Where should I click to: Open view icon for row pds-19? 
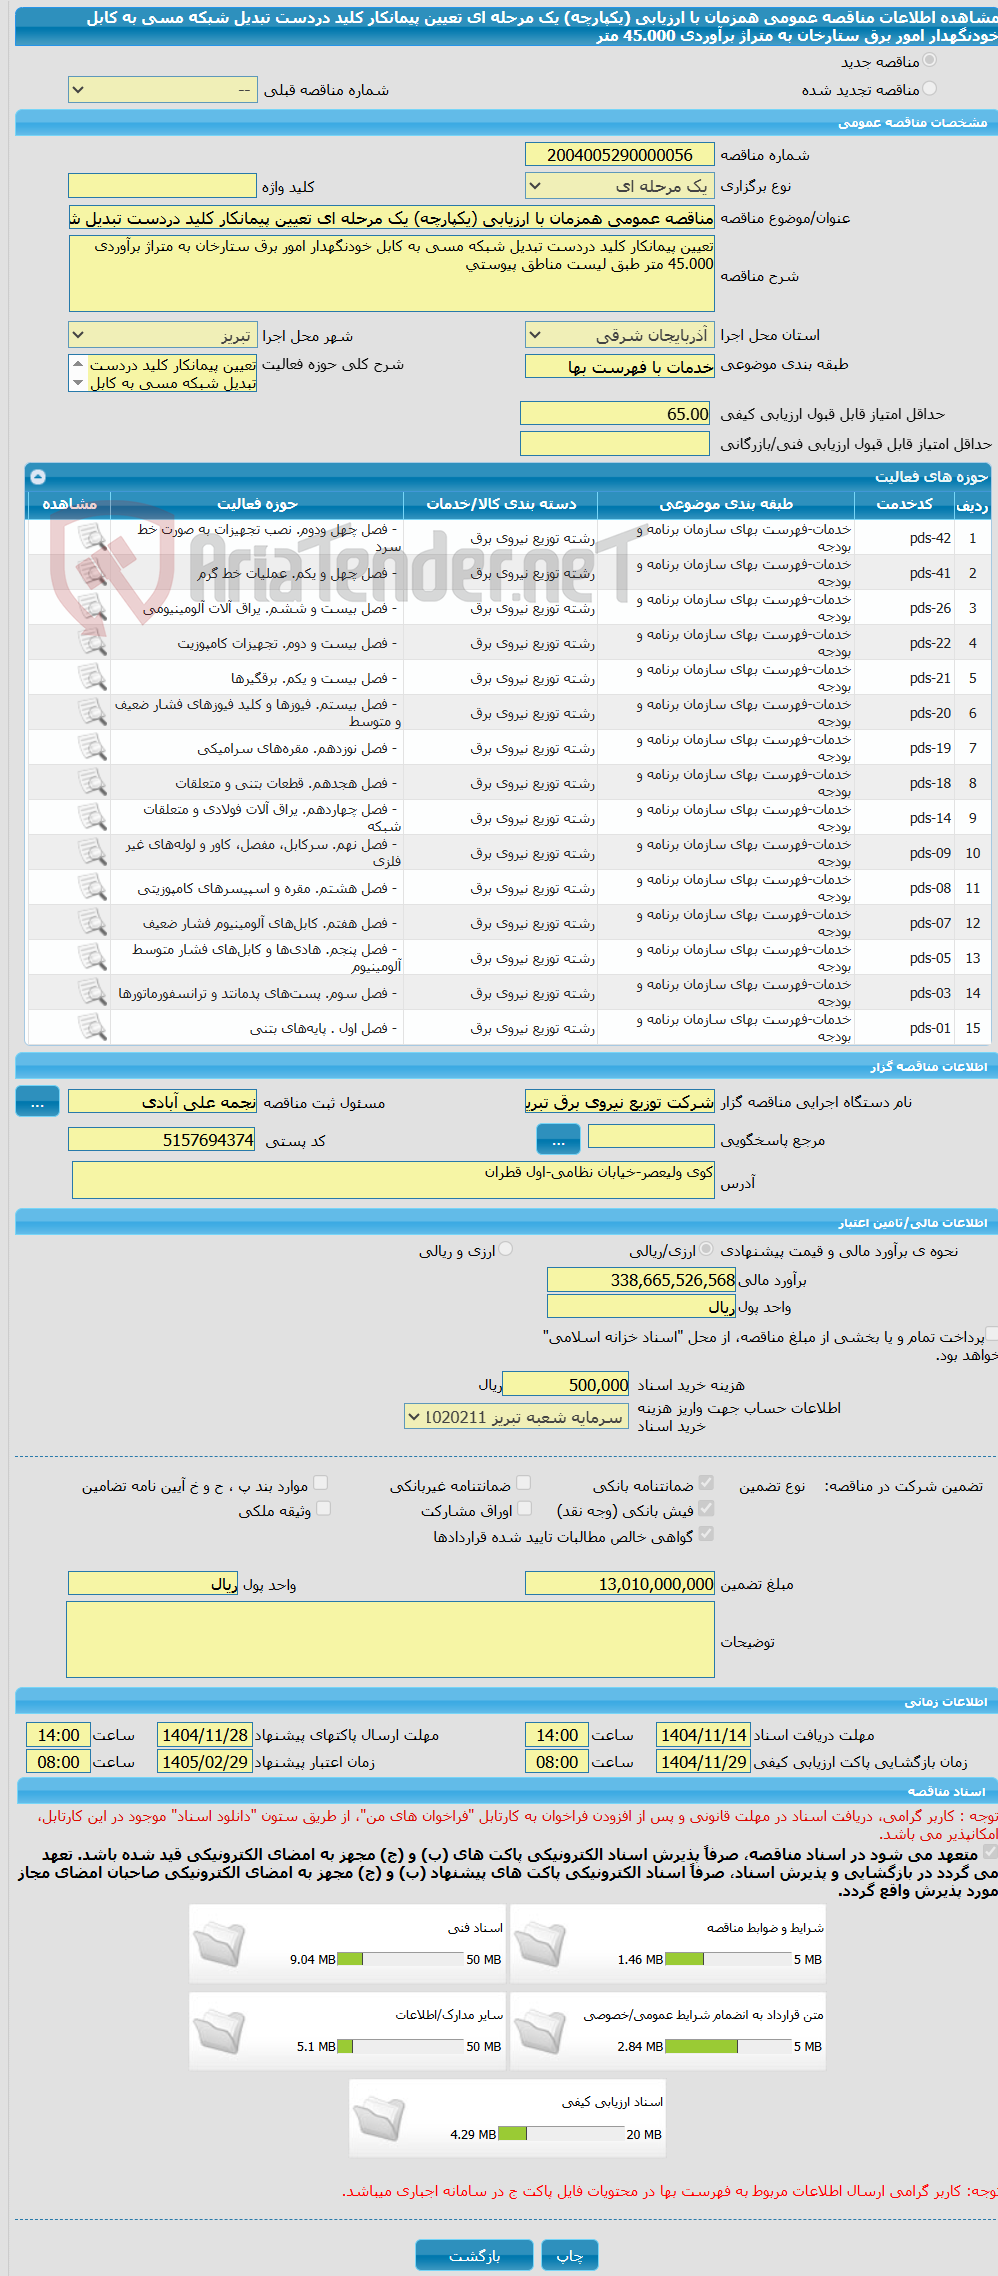click(92, 748)
